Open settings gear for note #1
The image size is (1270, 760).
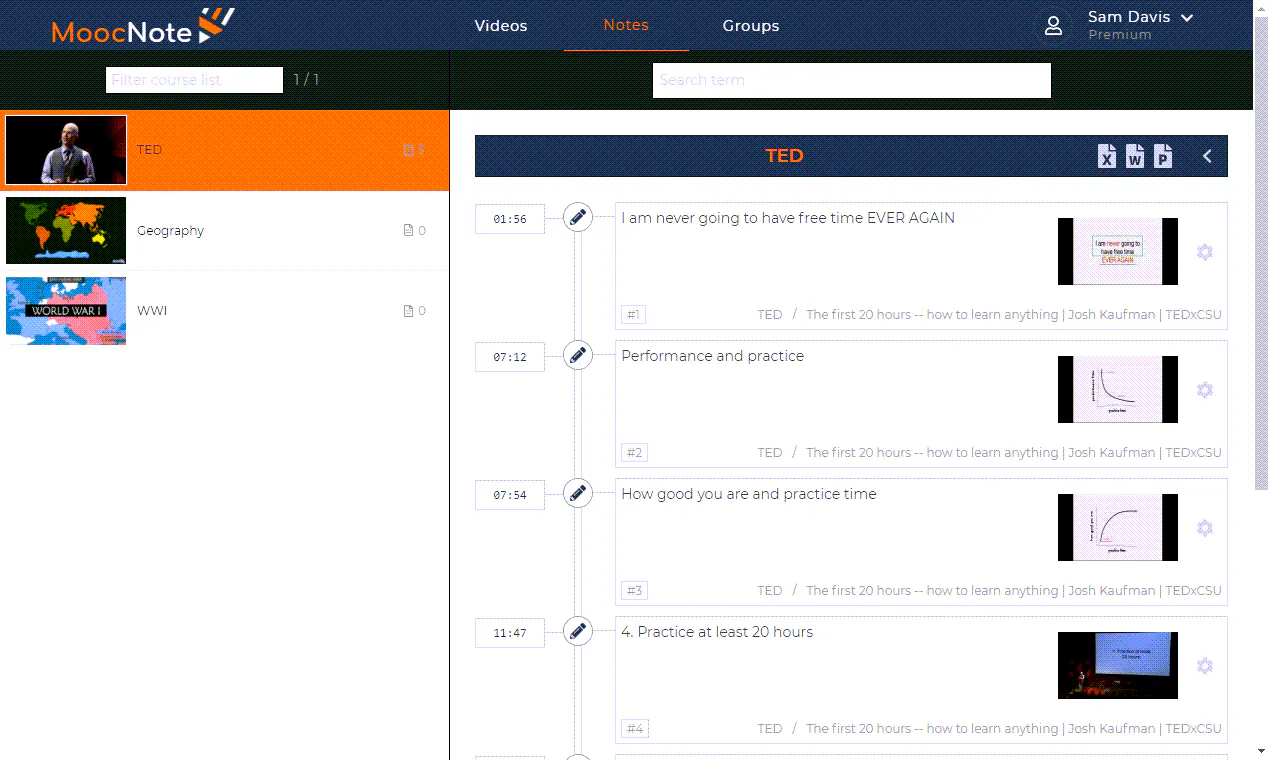1205,252
